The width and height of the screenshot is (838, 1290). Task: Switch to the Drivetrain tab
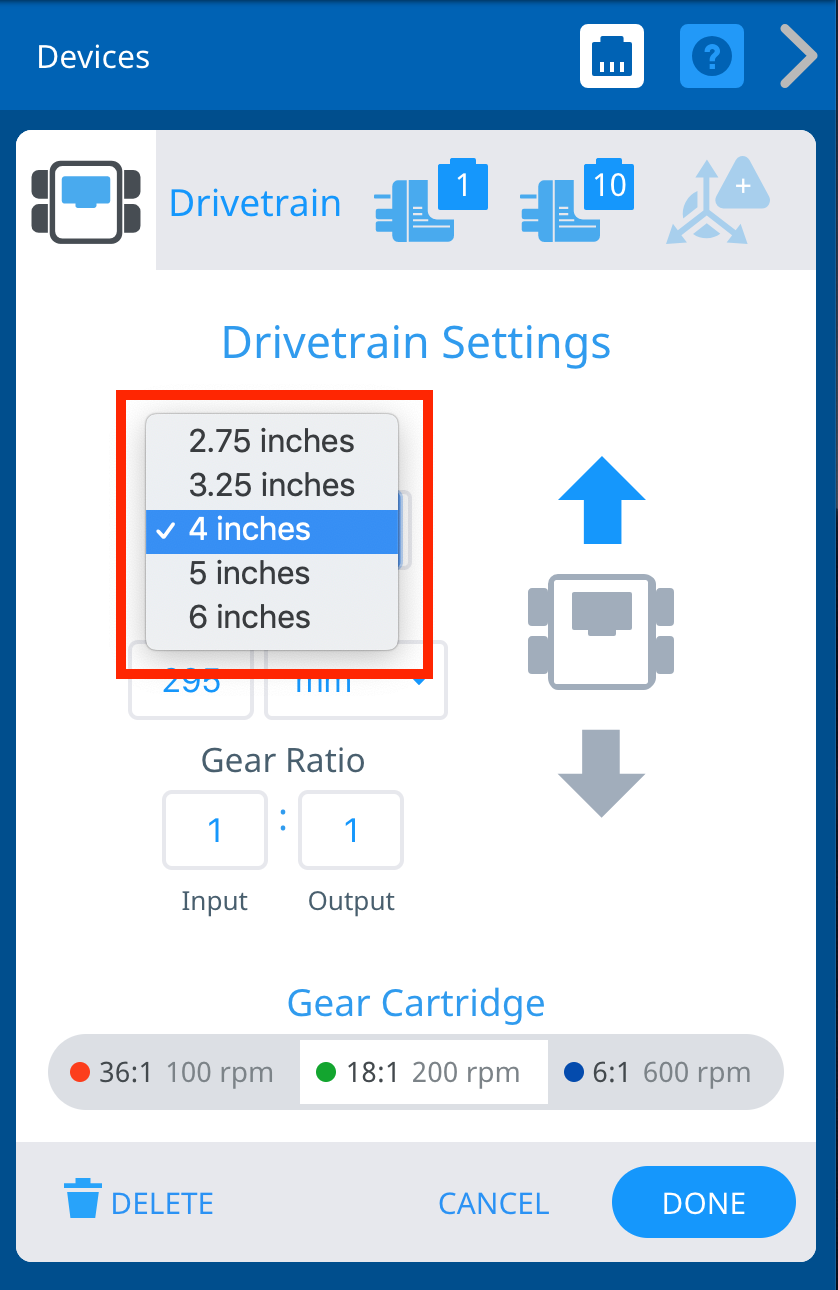255,202
